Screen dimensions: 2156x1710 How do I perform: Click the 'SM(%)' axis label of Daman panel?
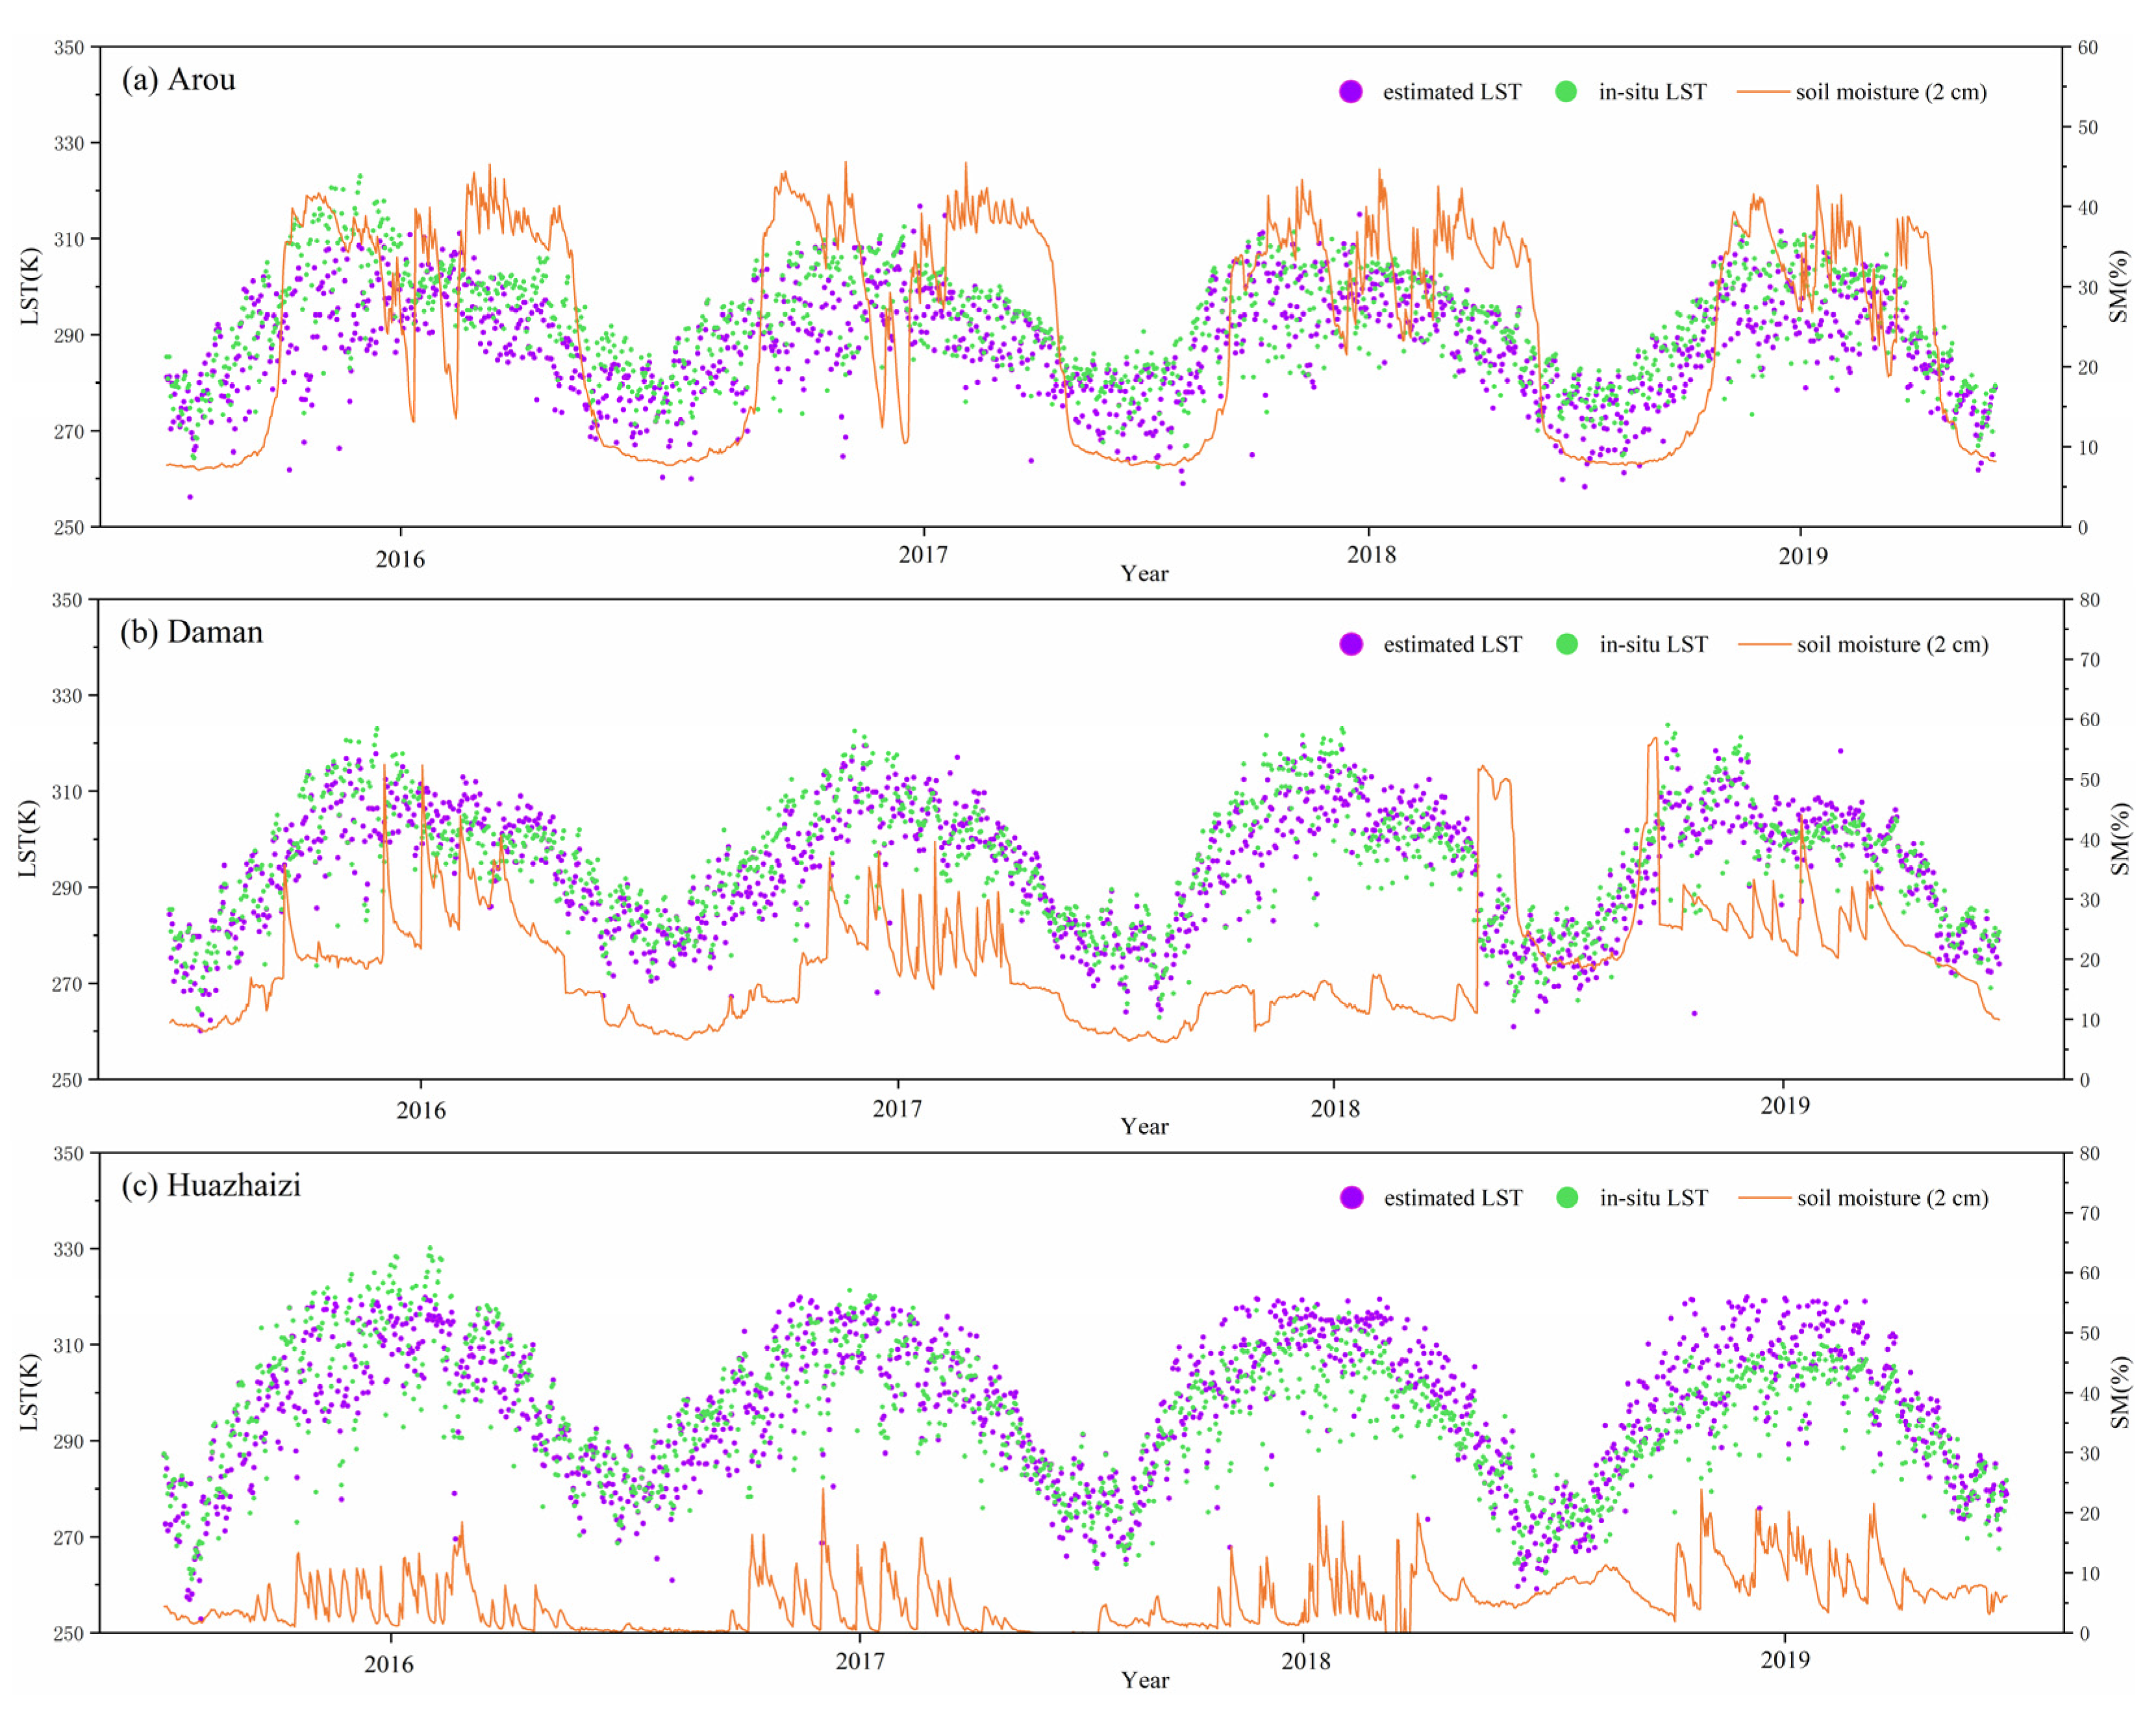pyautogui.click(x=2120, y=839)
